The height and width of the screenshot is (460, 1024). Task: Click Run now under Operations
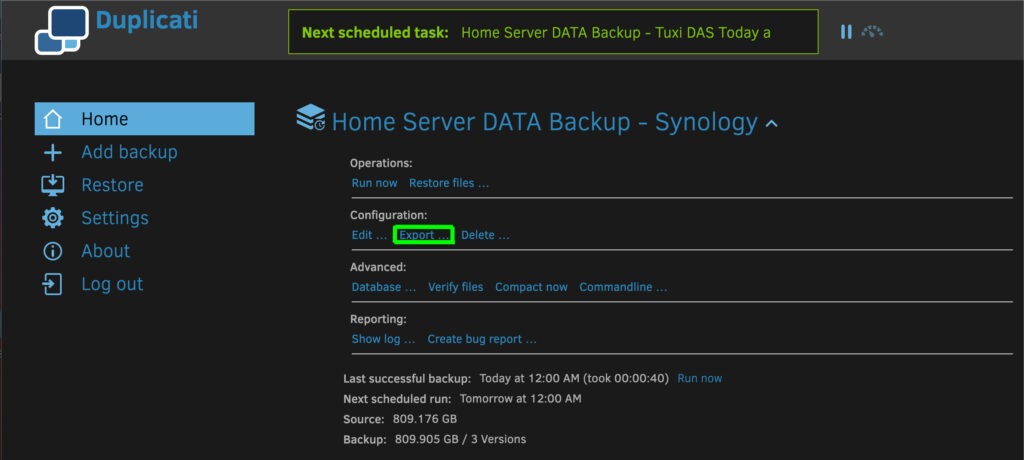click(x=374, y=183)
